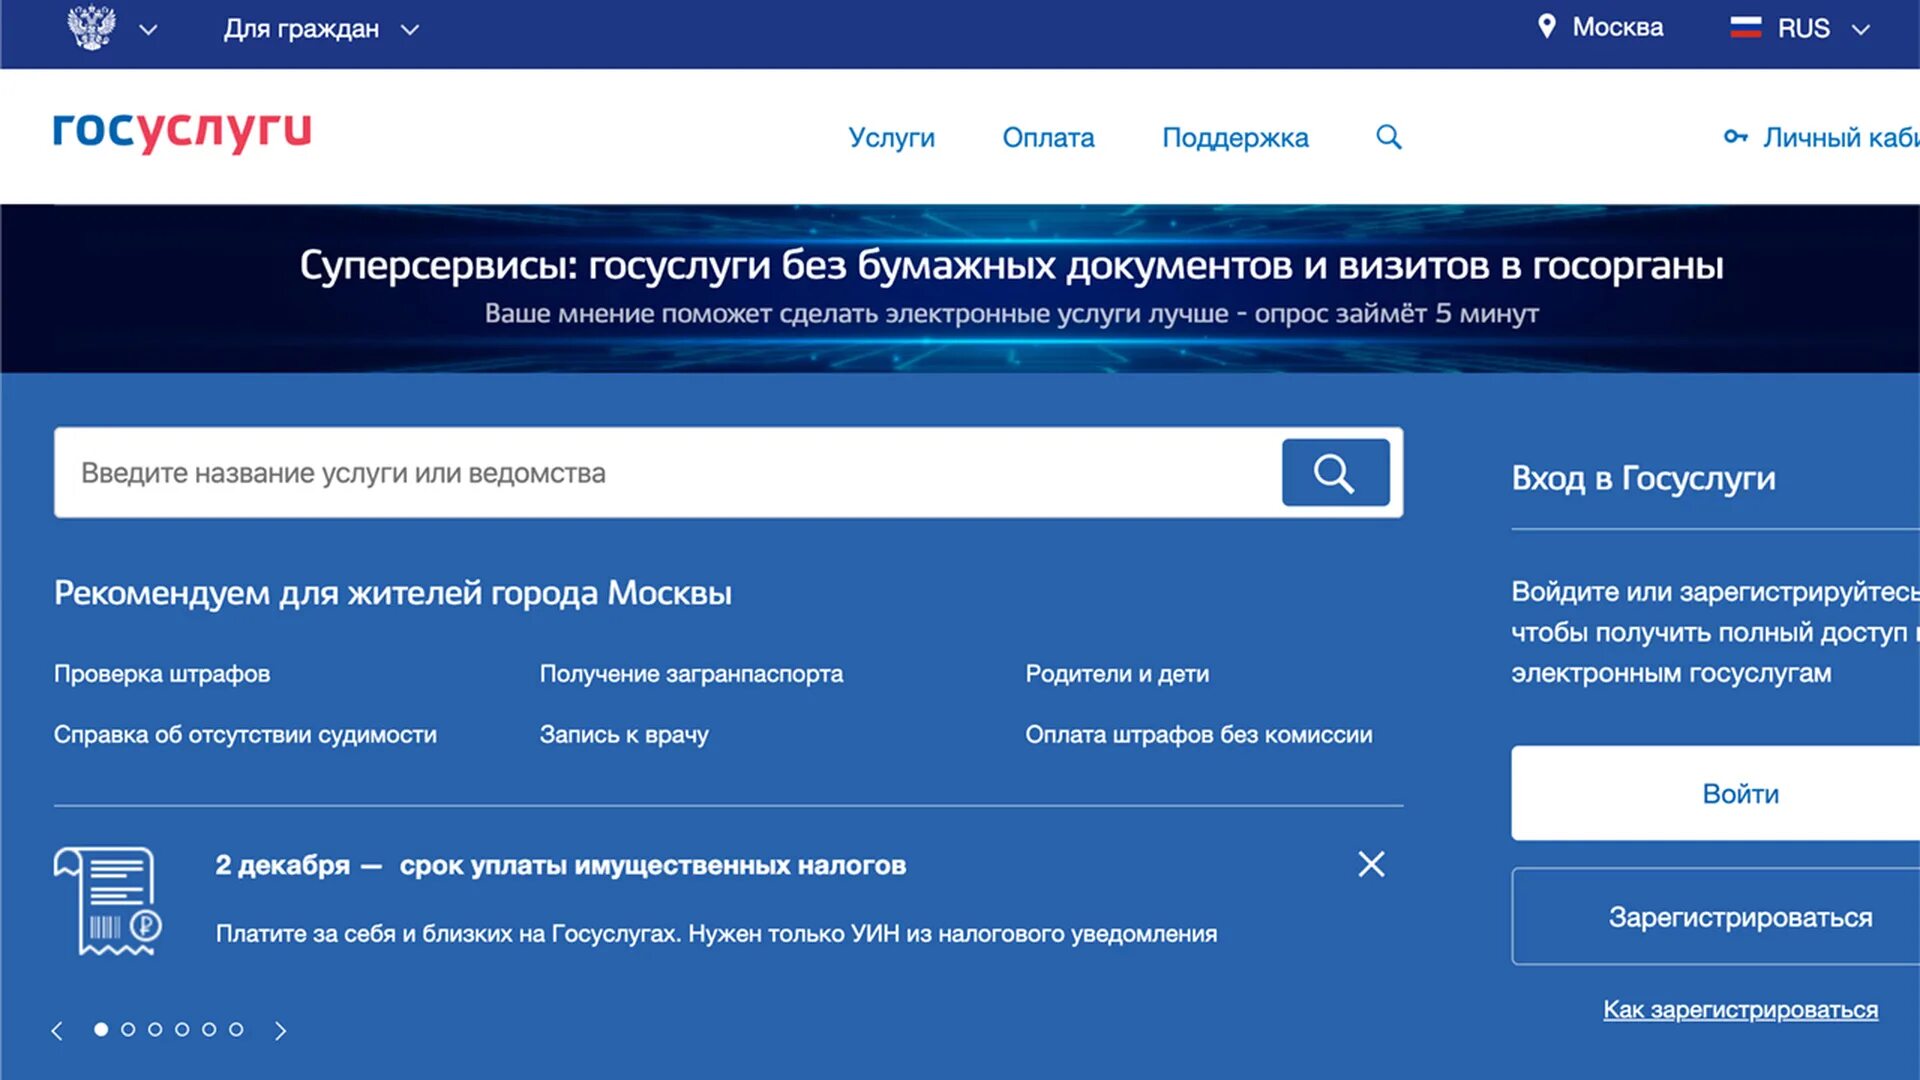Viewport: 1920px width, 1080px height.
Task: Open 'Запись к врачу' service
Action: point(624,735)
